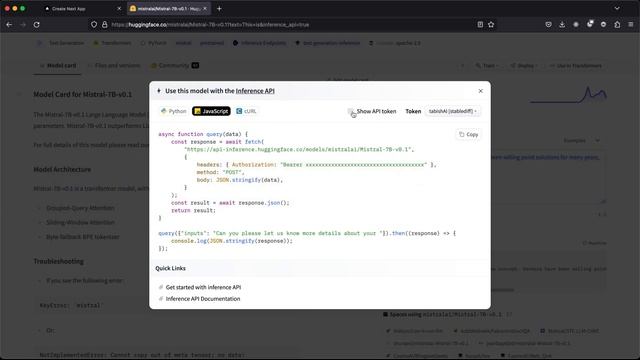Expand the Deploy dropdown on model page
This screenshot has width=640, height=360.
pyautogui.click(x=524, y=66)
